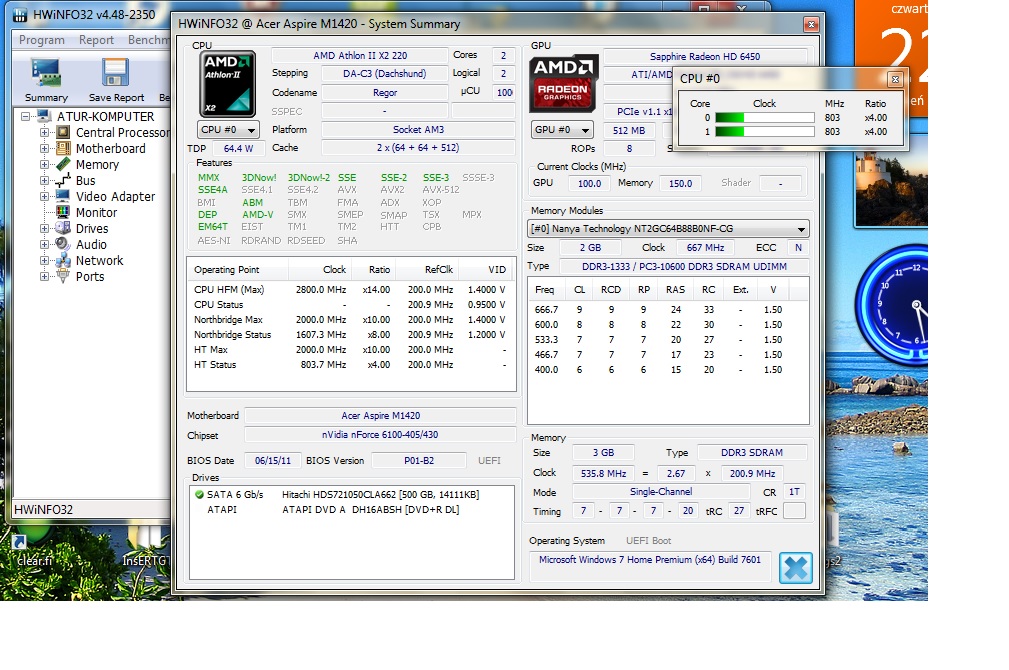Viewport: 1009px width, 670px height.
Task: Expand the Audio tree node
Action: point(44,245)
